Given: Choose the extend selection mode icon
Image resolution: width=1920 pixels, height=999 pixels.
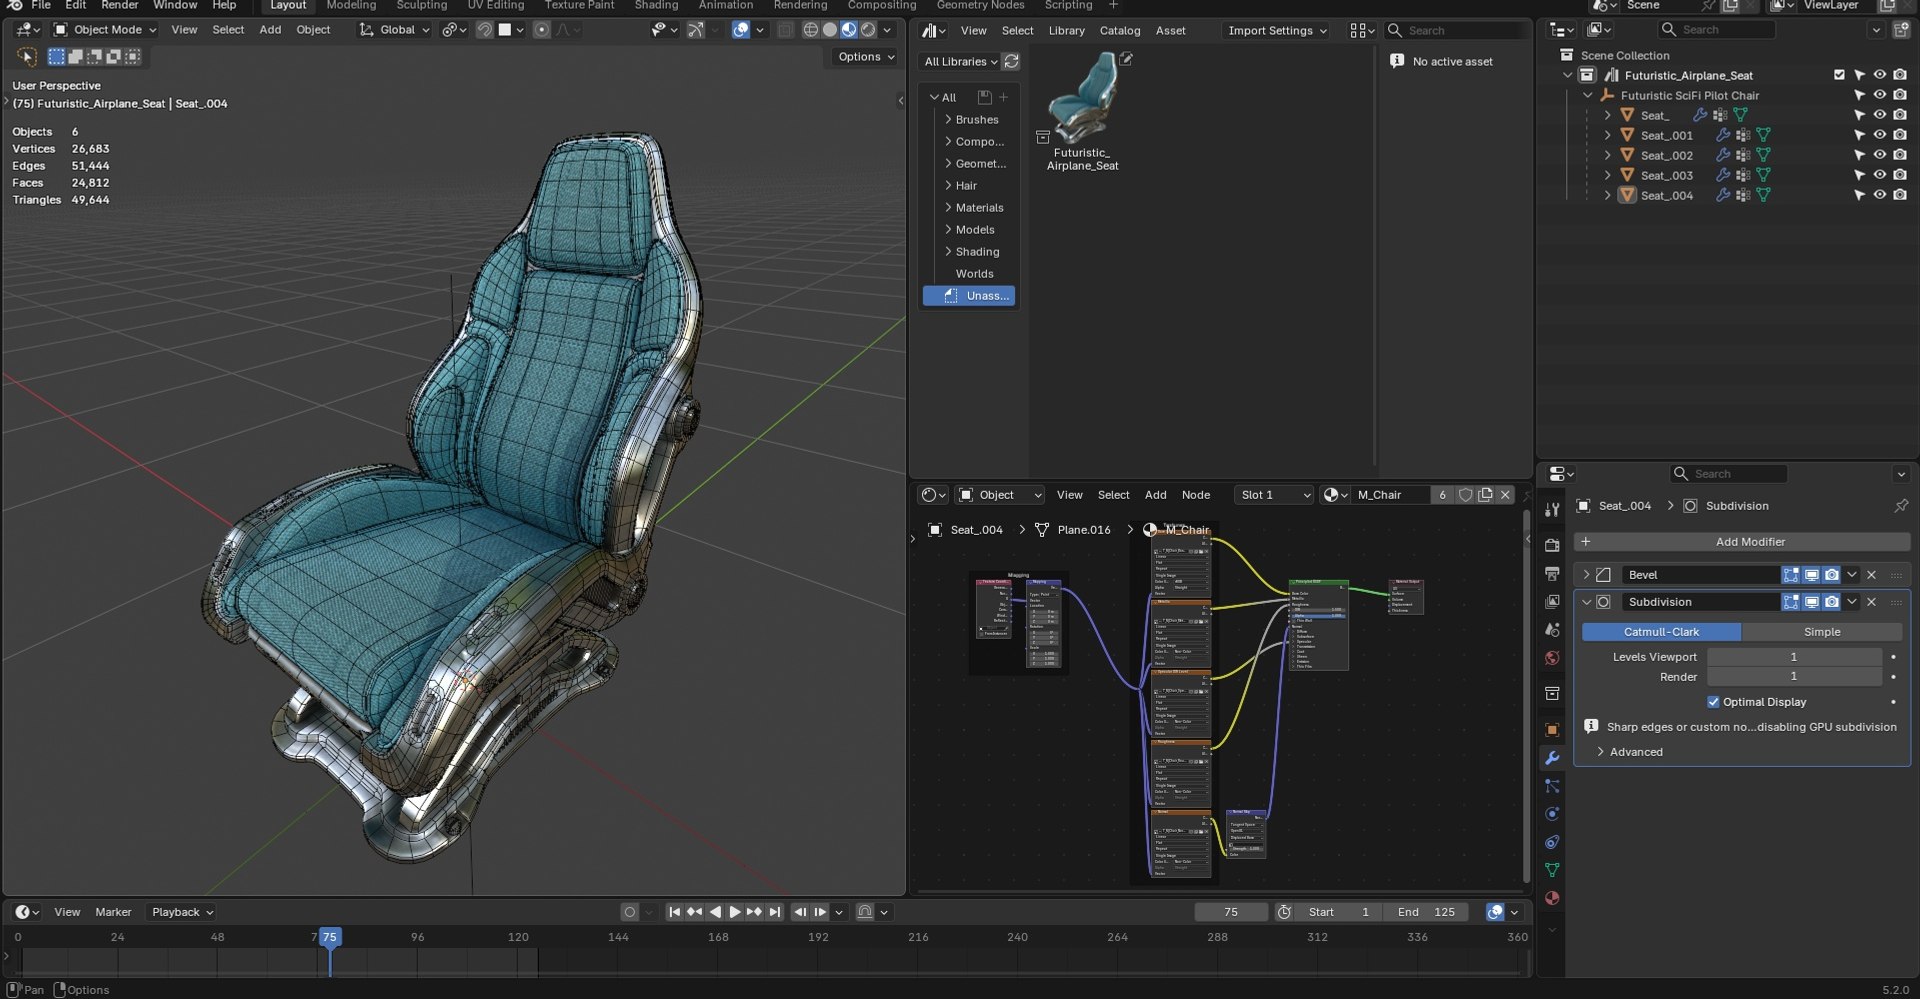Looking at the screenshot, I should tap(75, 56).
